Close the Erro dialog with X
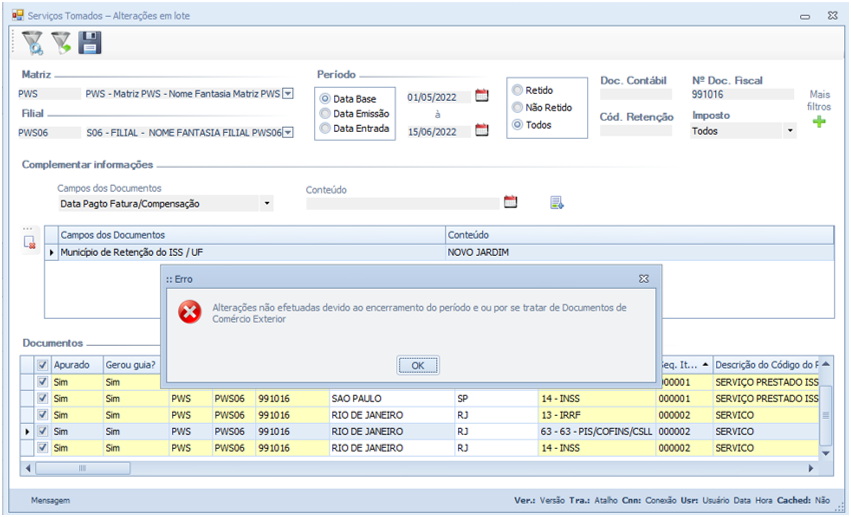Image resolution: width=851 pixels, height=517 pixels. (644, 279)
